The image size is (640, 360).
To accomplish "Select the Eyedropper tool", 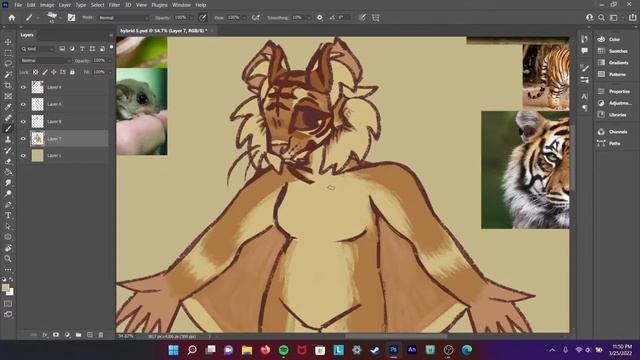I will (x=8, y=107).
